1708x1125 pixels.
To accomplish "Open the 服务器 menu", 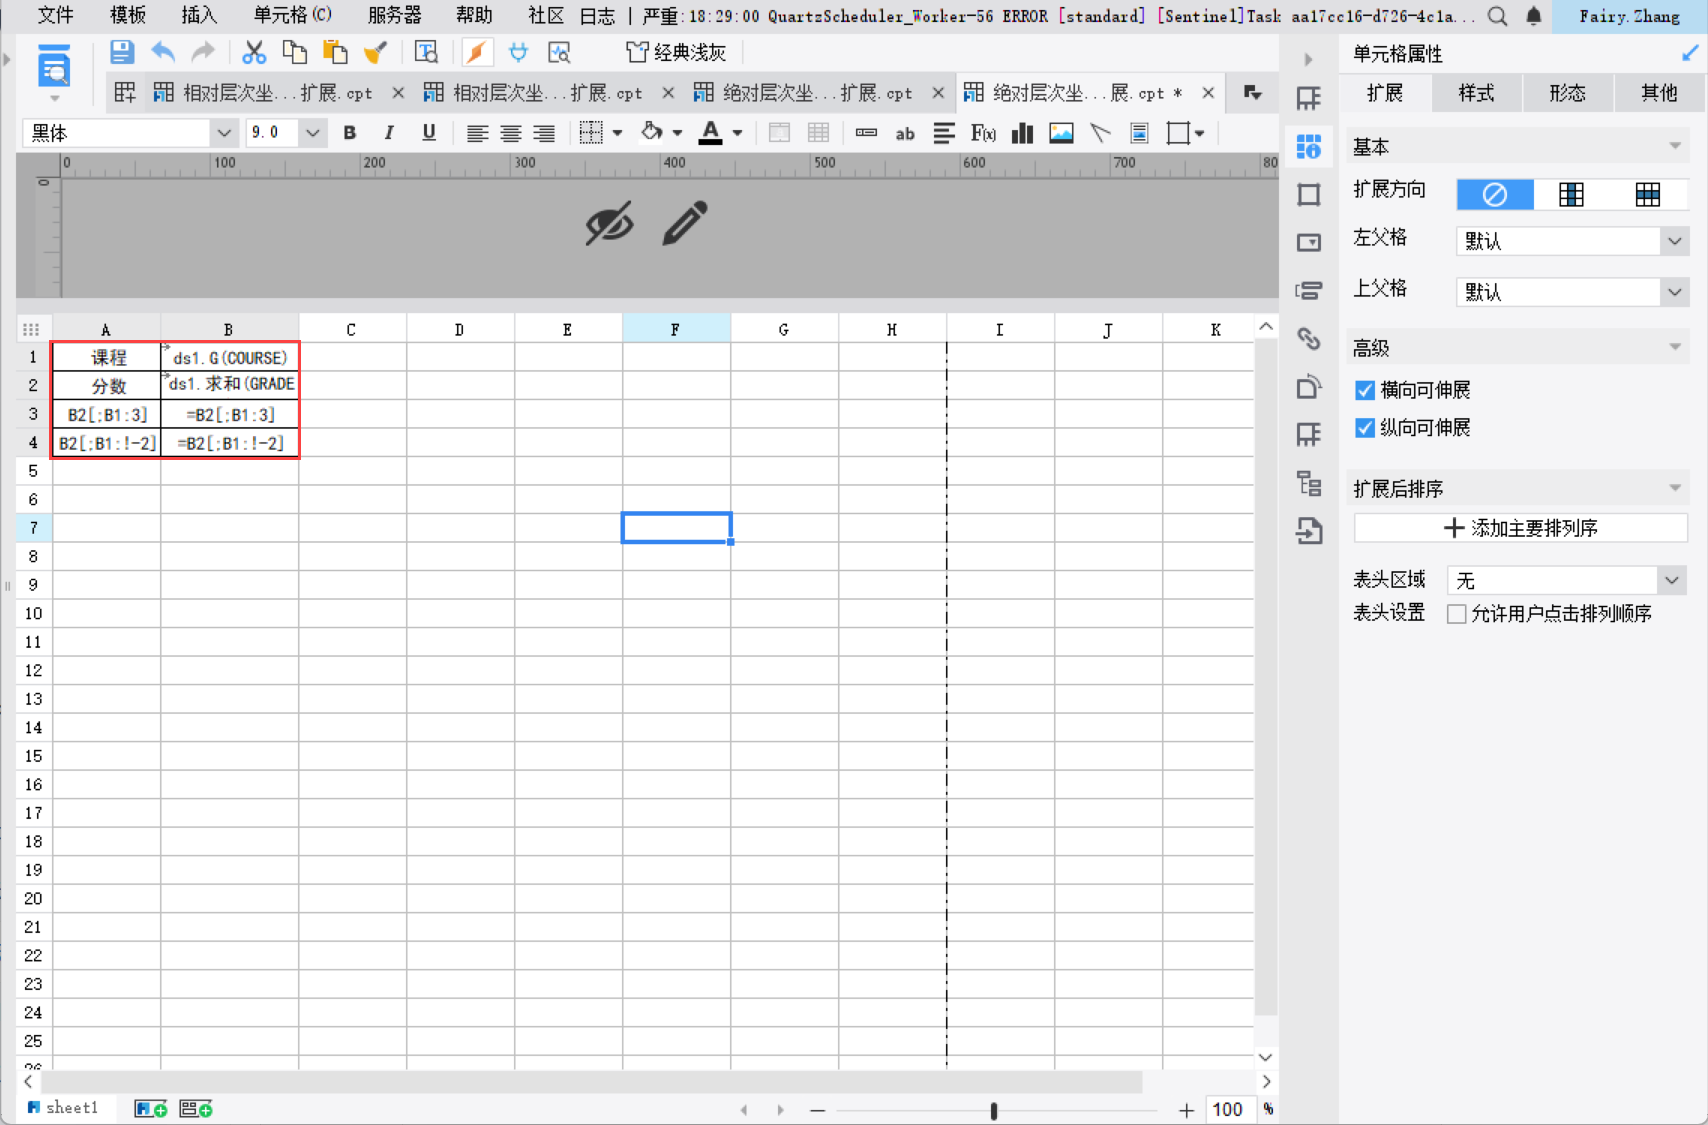I will click(x=395, y=16).
